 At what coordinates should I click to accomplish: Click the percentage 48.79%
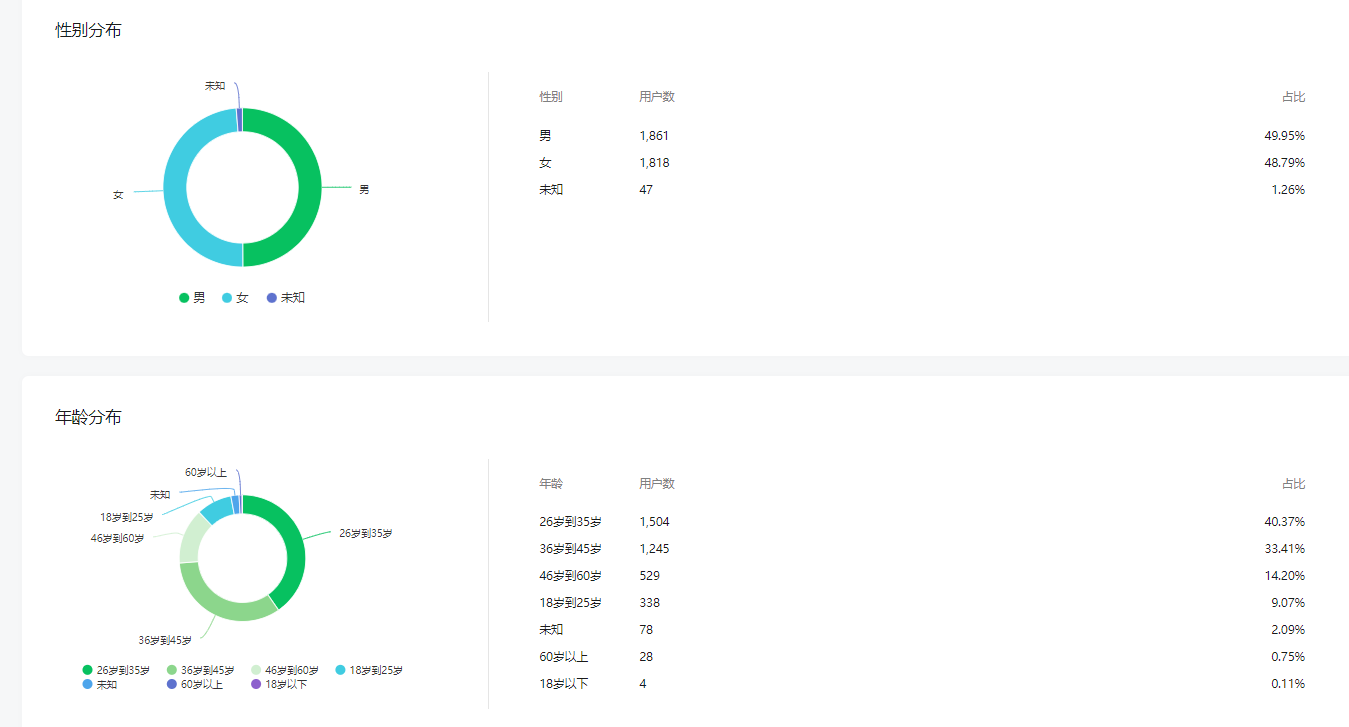1284,163
